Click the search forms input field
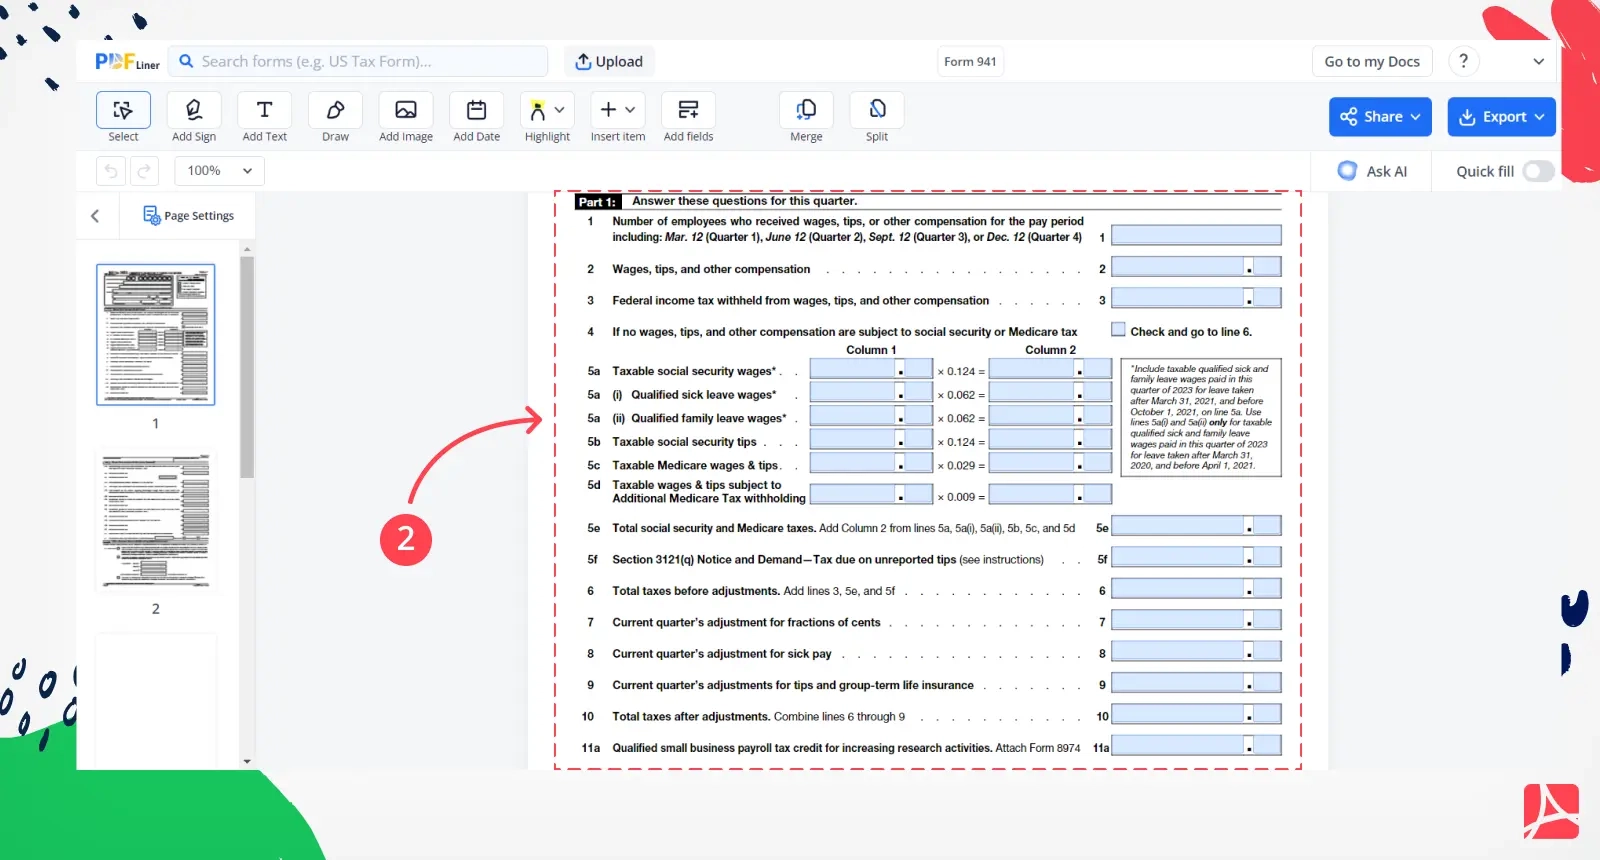 (358, 61)
